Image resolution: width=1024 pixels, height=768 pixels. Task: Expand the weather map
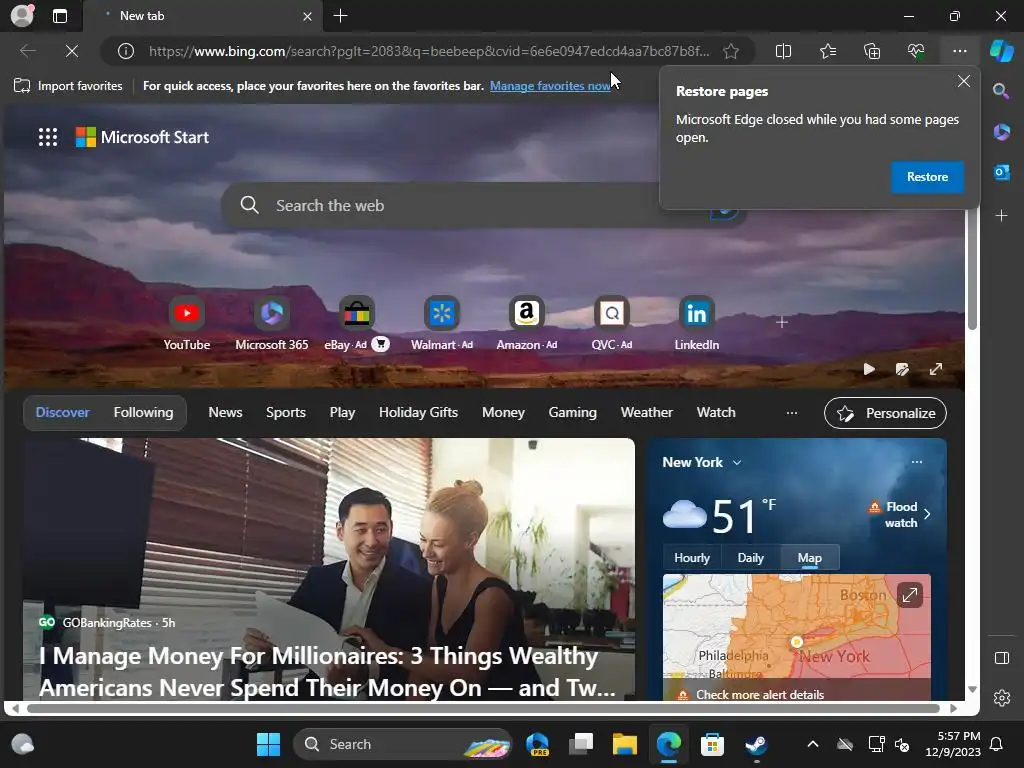[909, 595]
